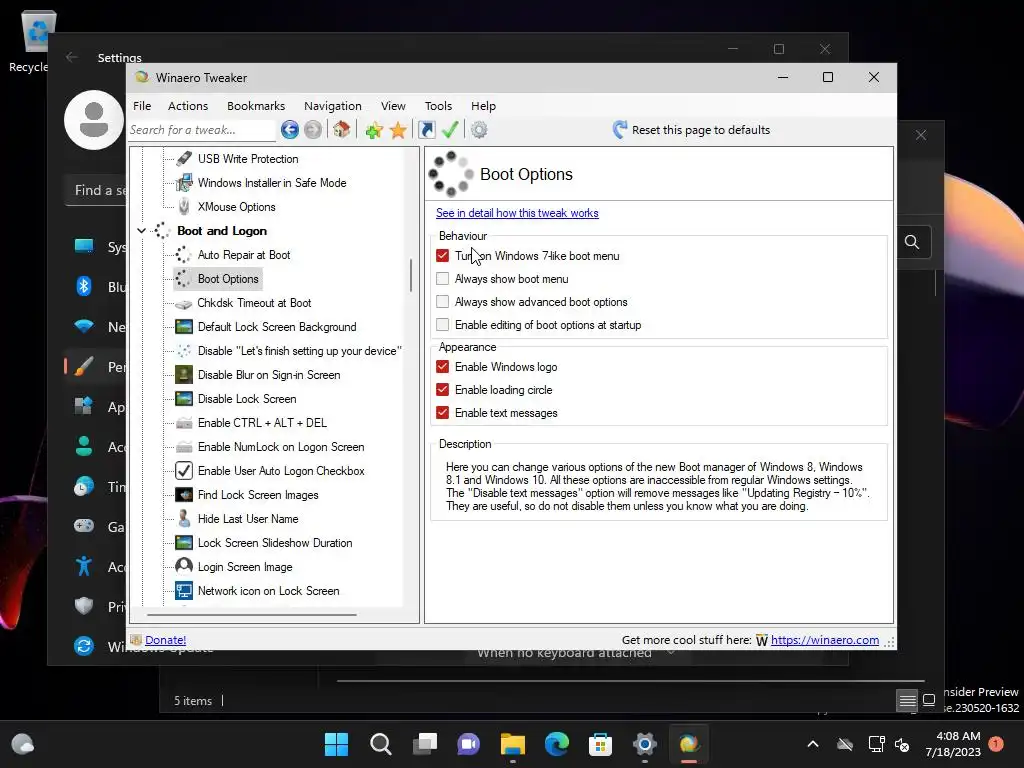Click the Donate! link
The width and height of the screenshot is (1024, 768).
coord(165,640)
